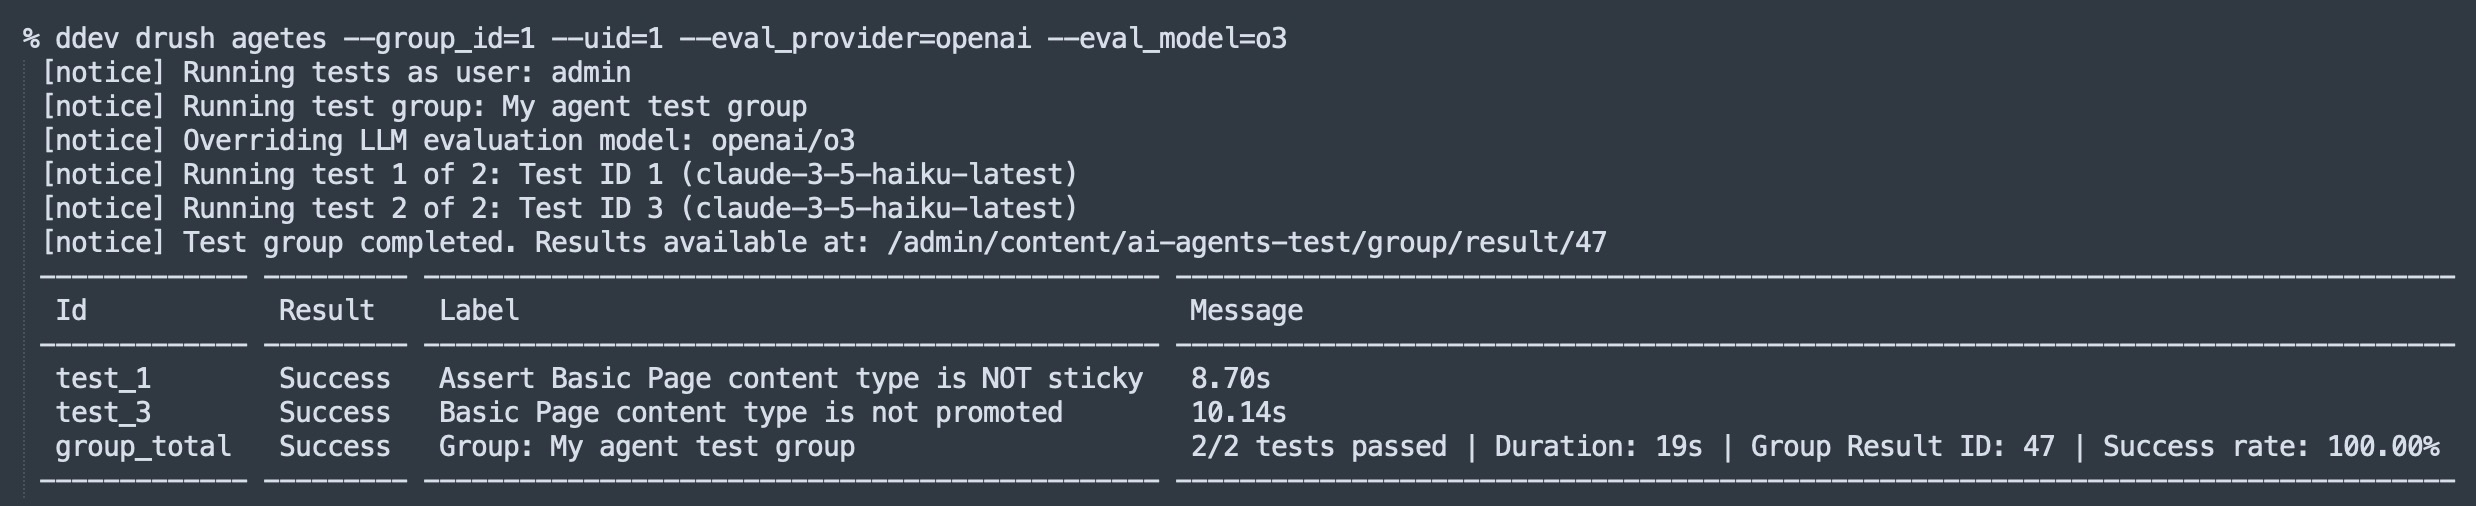Click the 10.14s duration message
The image size is (2476, 506).
coord(1238,413)
